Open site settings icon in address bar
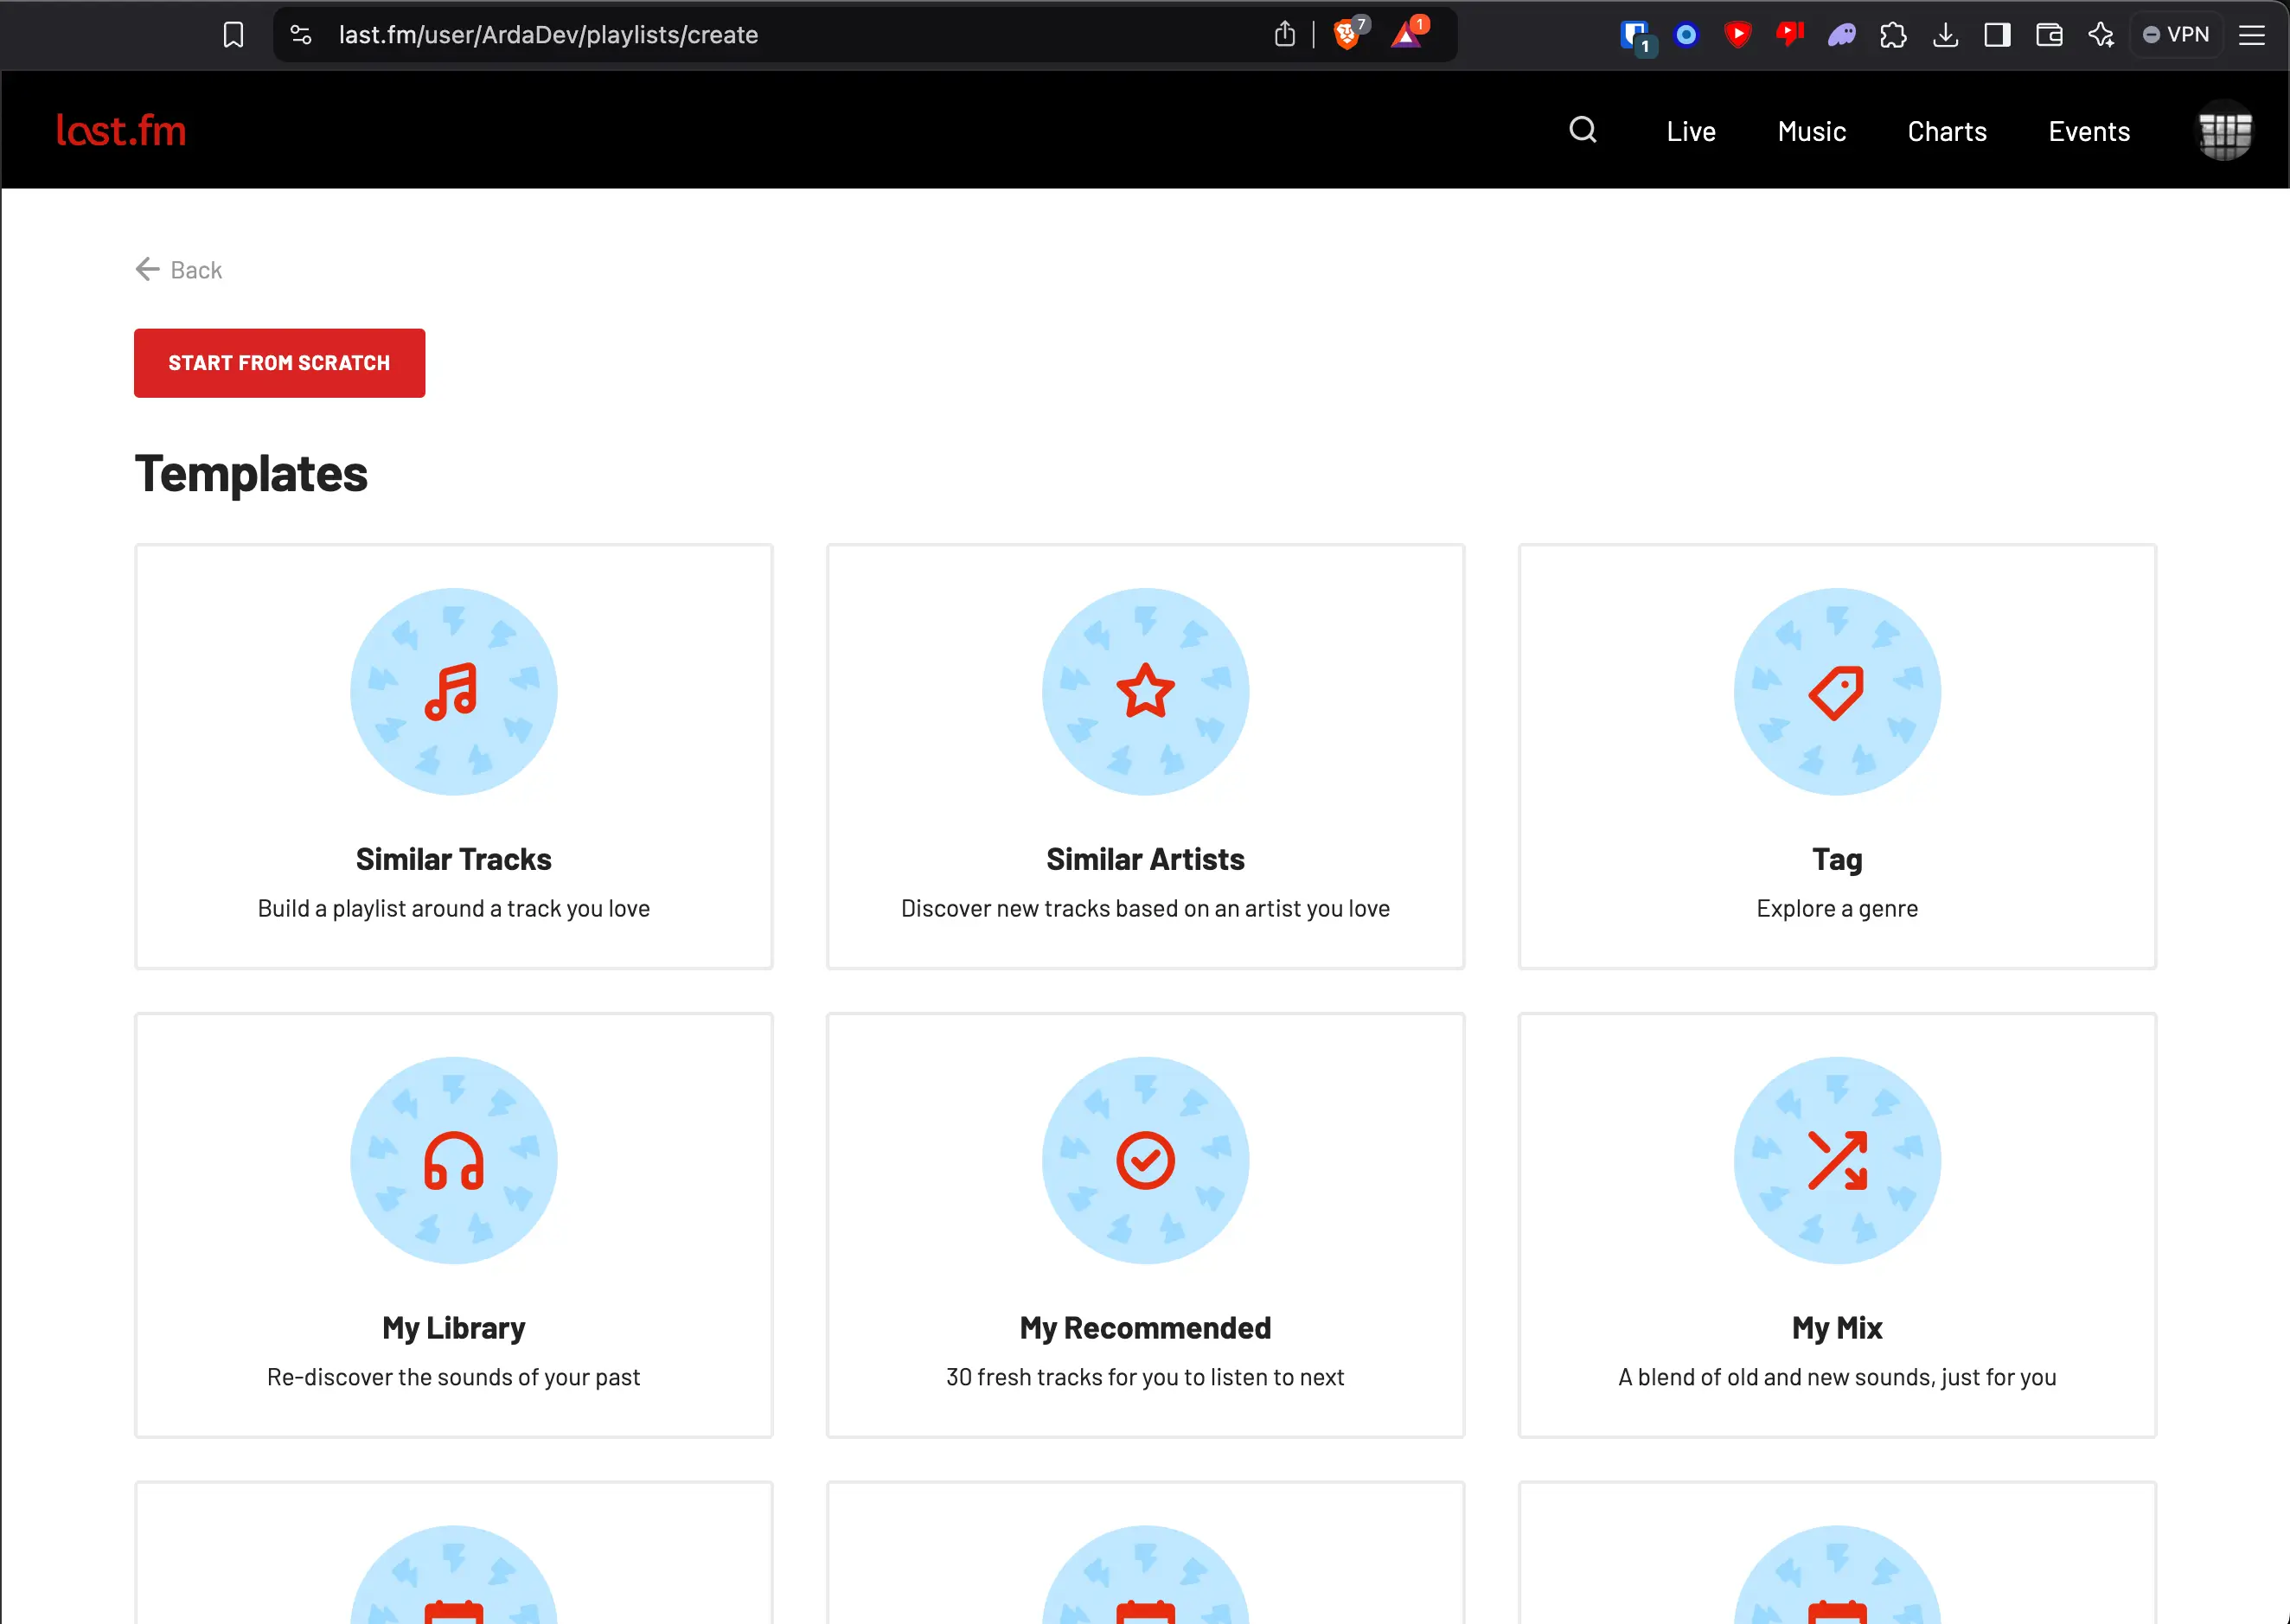 click(x=301, y=35)
